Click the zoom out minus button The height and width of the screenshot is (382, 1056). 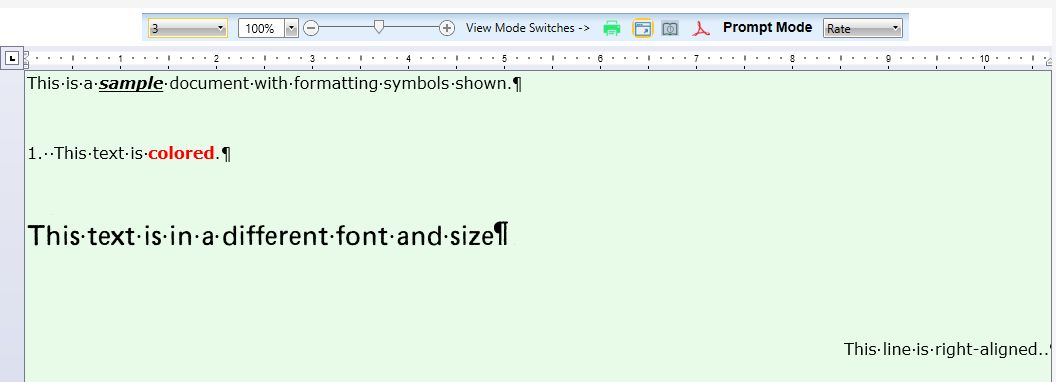pos(310,28)
